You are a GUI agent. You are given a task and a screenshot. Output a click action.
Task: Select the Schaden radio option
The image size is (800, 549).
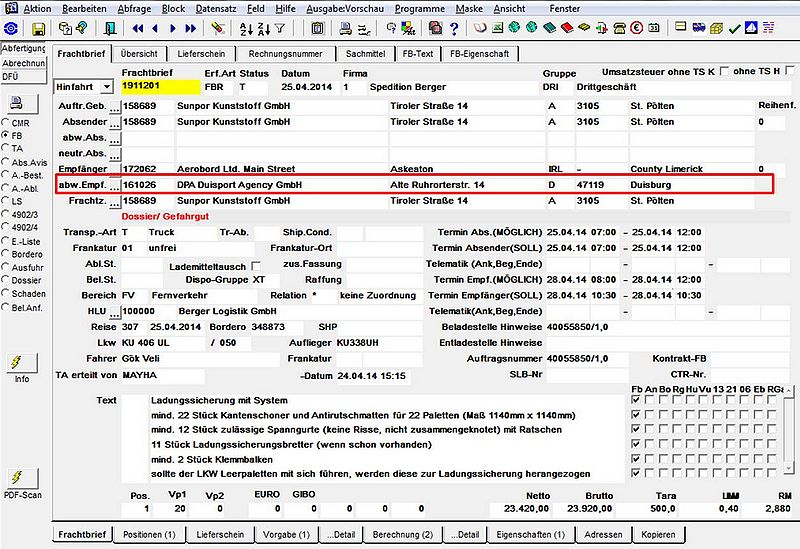pos(5,293)
